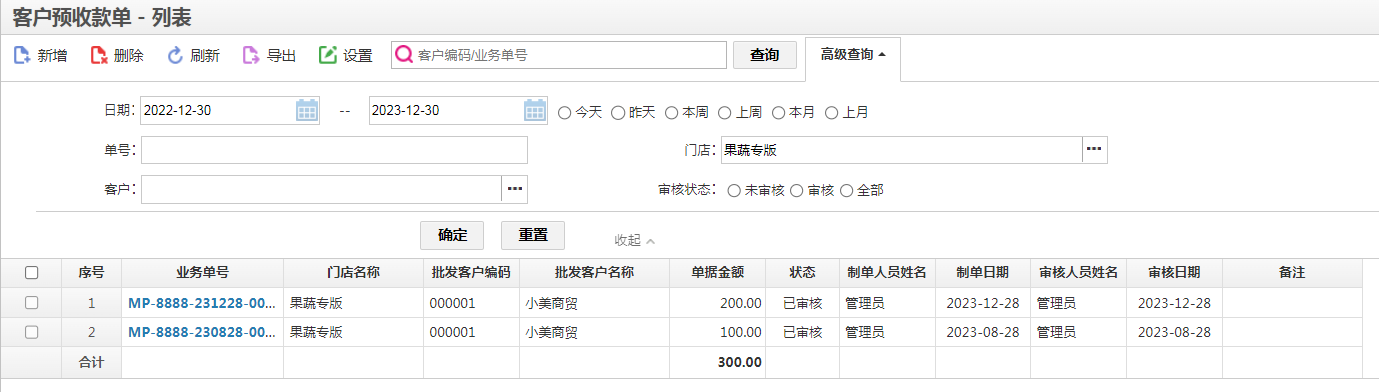Click the 客户 input field
Screen dimensions: 1379x392
click(321, 189)
